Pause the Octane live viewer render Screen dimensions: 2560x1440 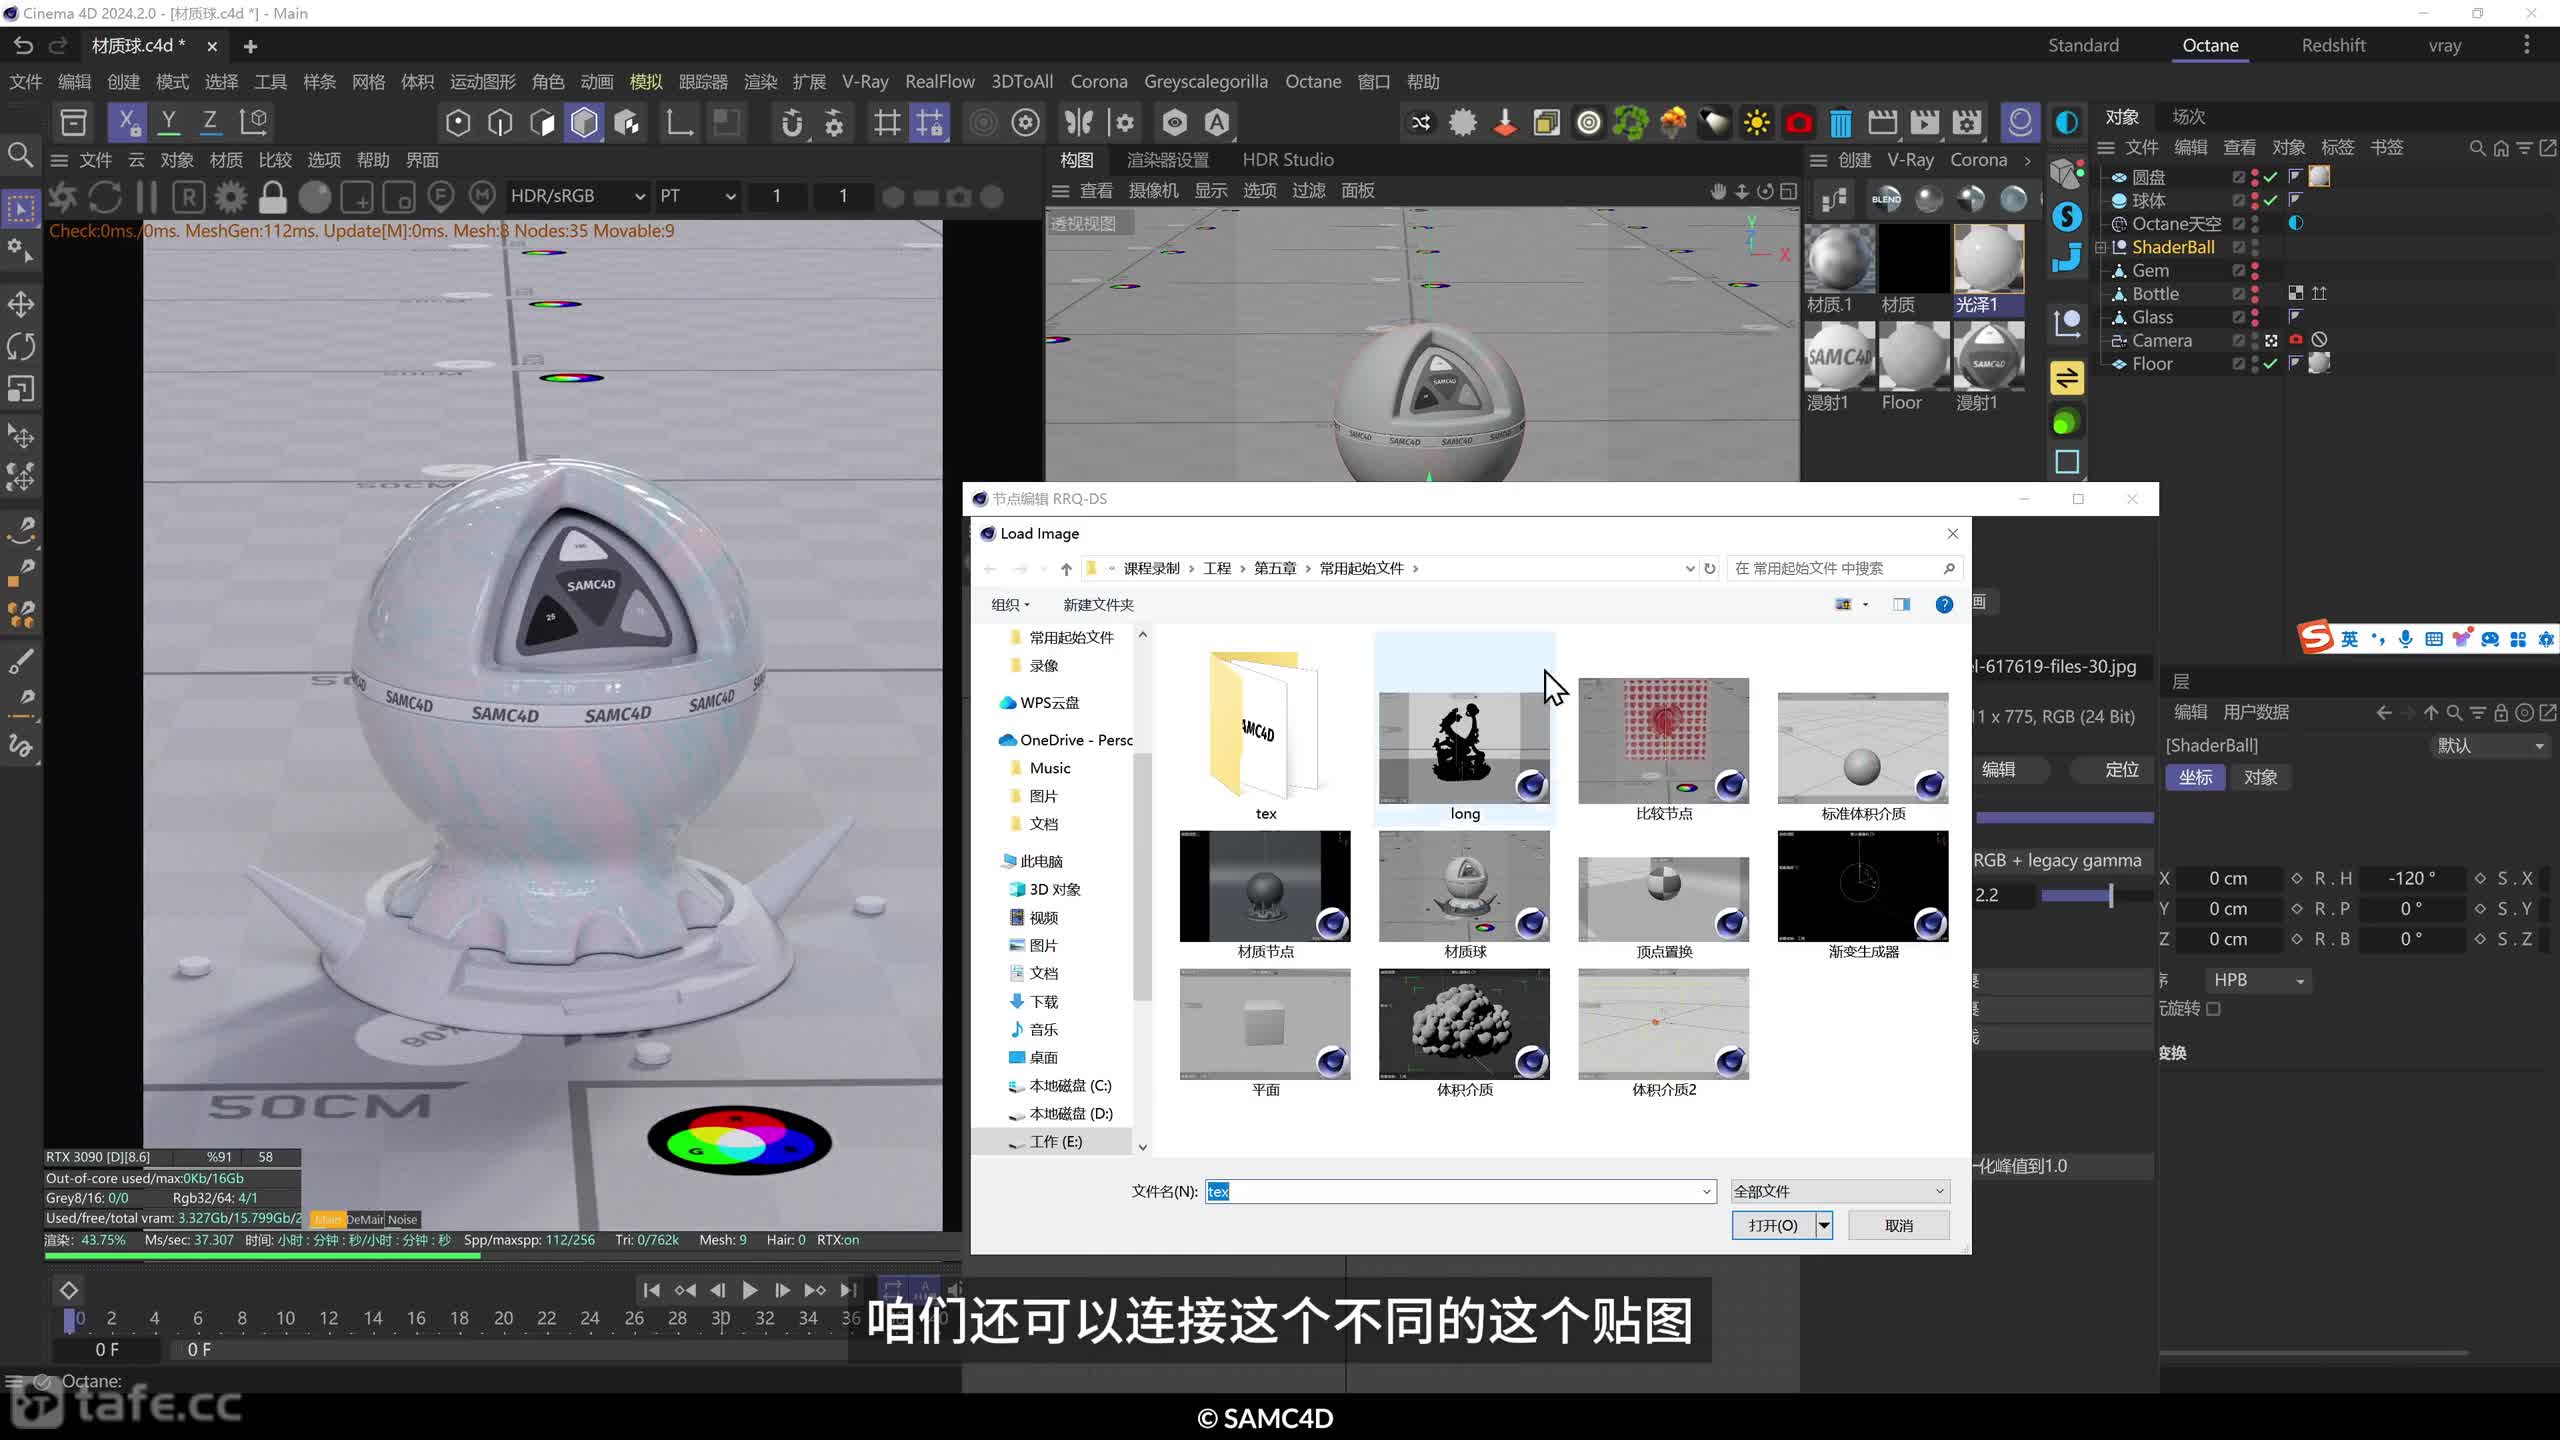147,196
